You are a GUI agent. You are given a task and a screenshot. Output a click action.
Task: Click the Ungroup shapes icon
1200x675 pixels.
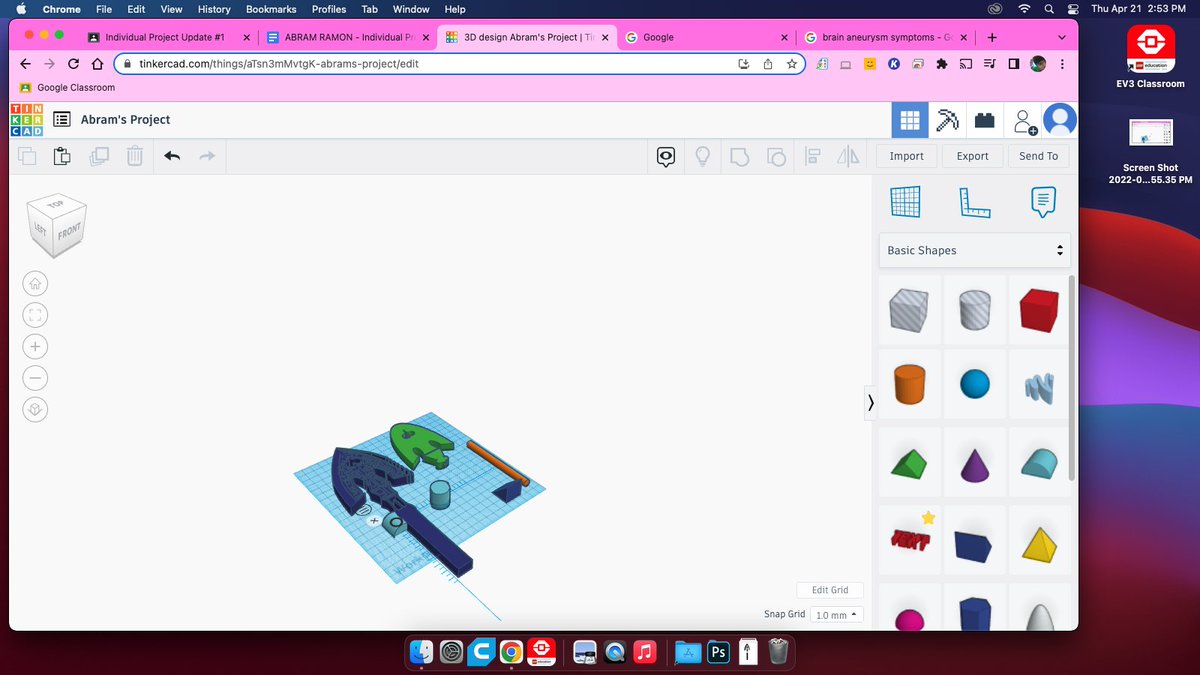coord(776,156)
